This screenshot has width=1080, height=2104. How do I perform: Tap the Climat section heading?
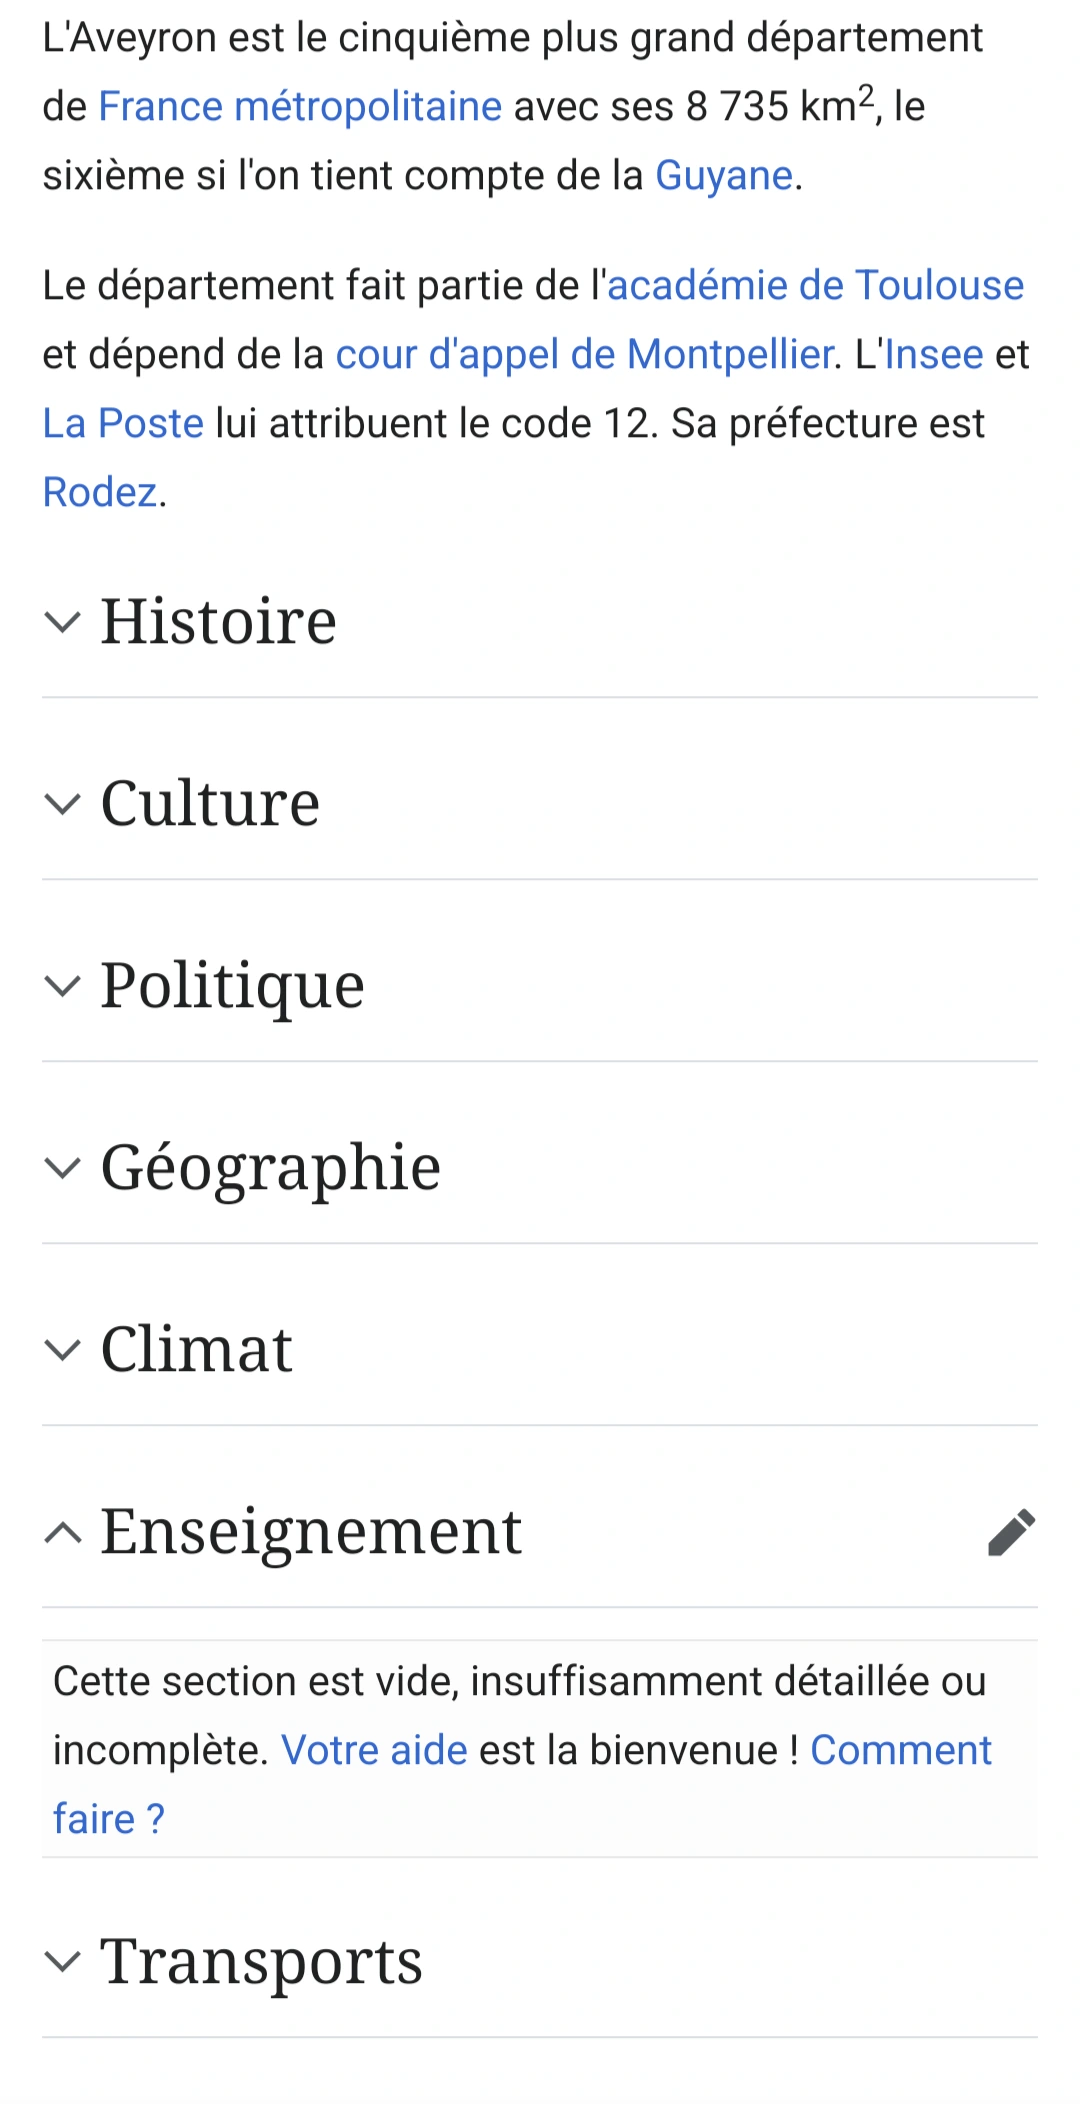click(197, 1350)
